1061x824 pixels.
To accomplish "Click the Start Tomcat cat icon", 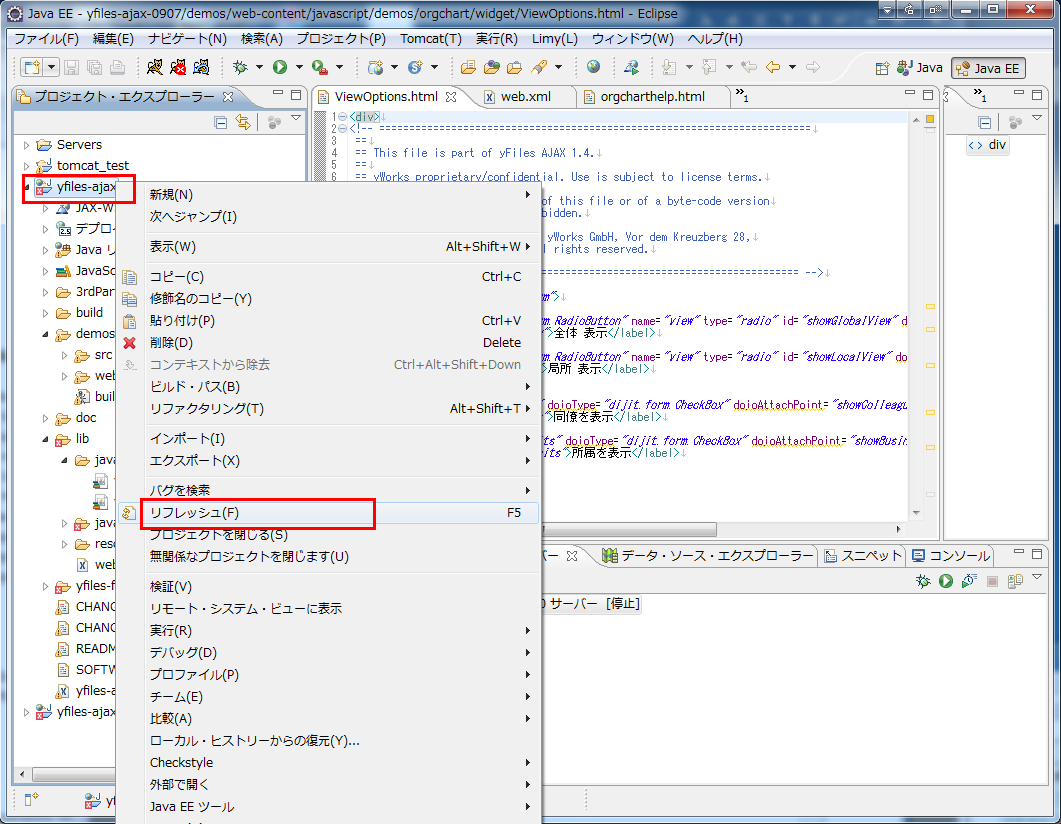I will pos(154,67).
